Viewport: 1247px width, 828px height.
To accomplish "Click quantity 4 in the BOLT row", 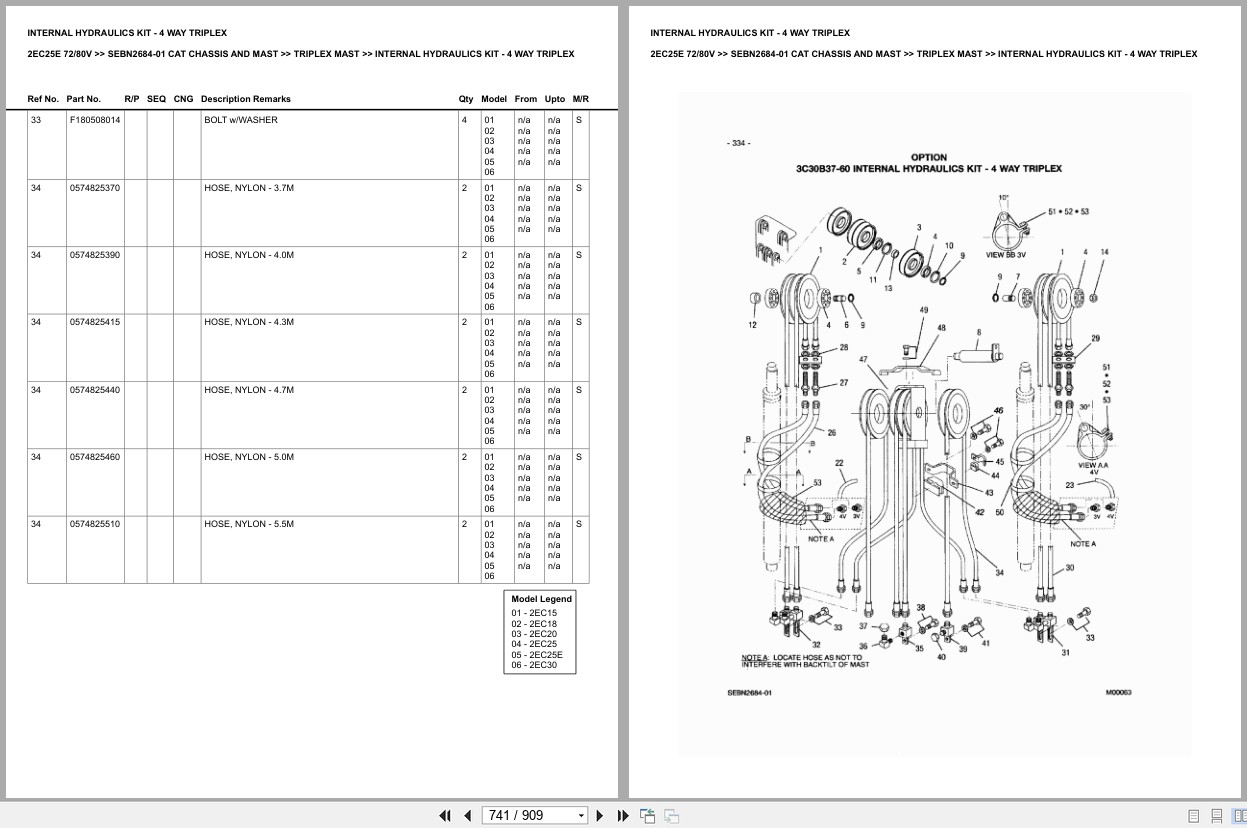I will click(x=464, y=120).
